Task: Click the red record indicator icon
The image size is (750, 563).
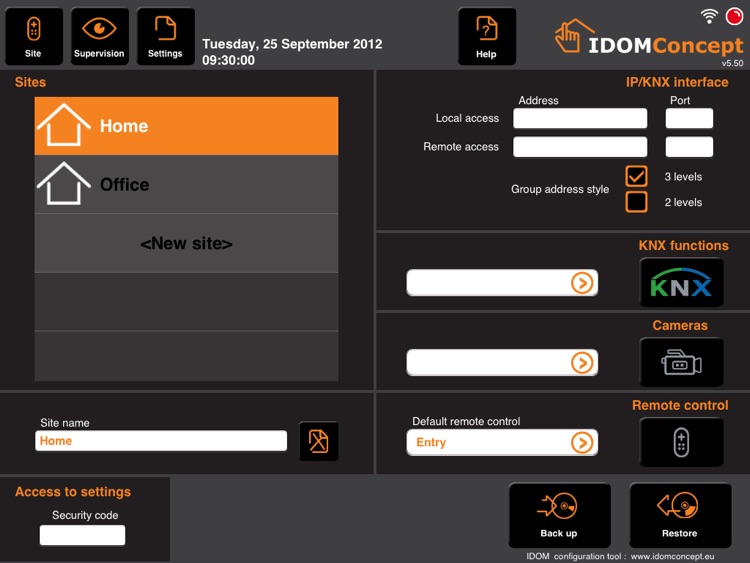Action: [x=734, y=16]
